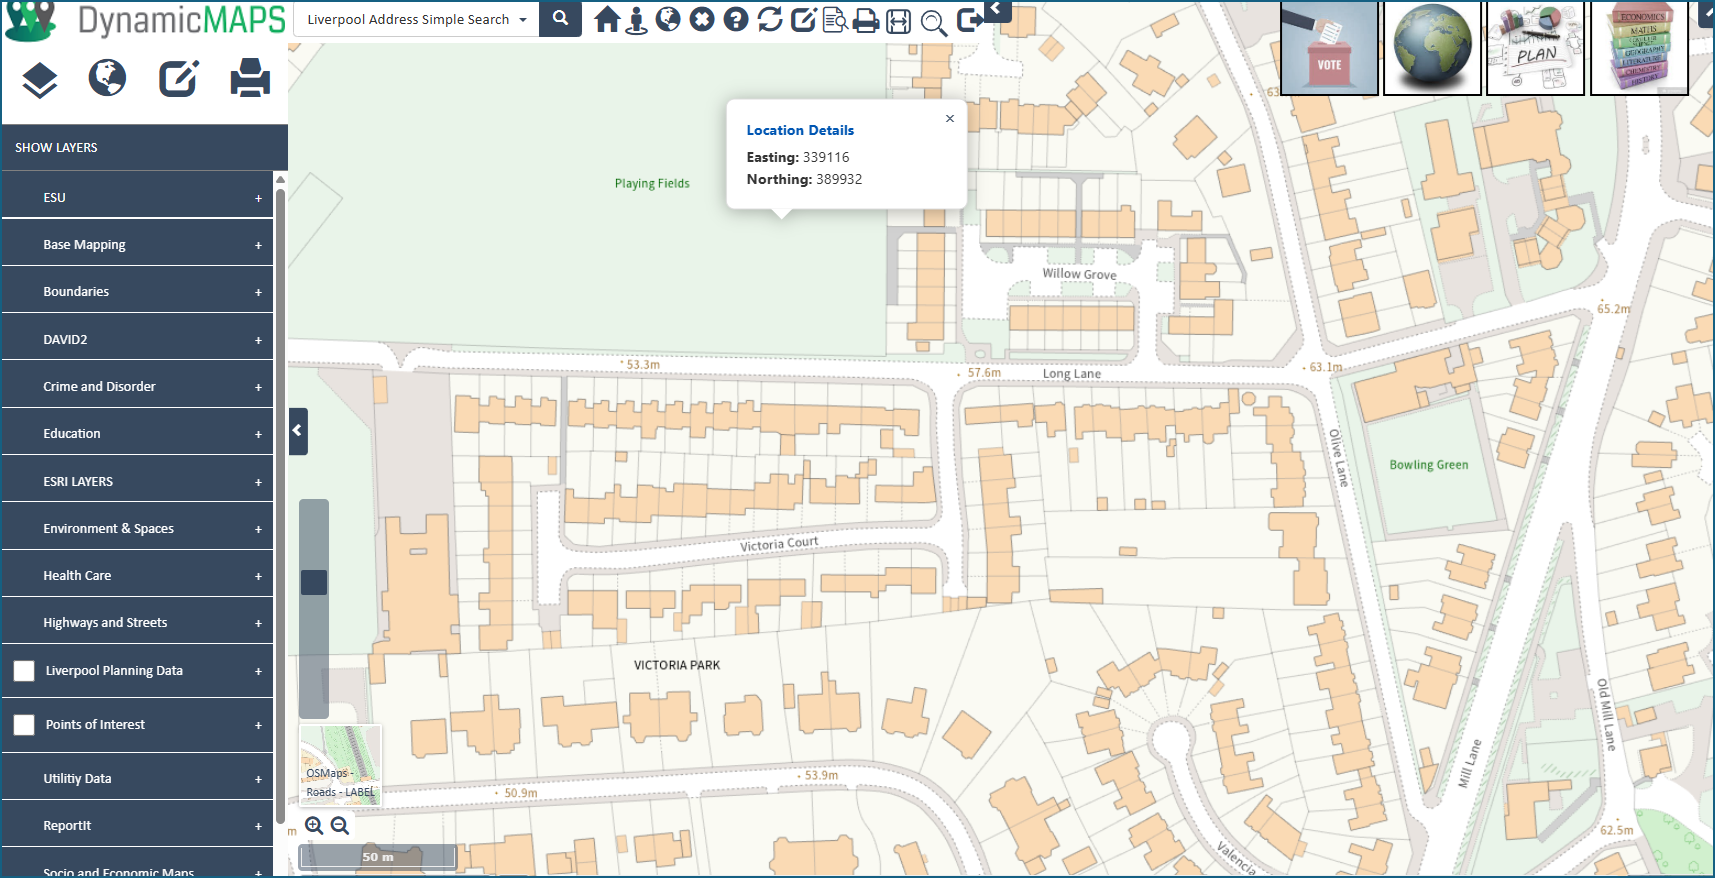Screen dimensions: 1715x878
Task: Click the Location Details heading
Action: pos(800,130)
